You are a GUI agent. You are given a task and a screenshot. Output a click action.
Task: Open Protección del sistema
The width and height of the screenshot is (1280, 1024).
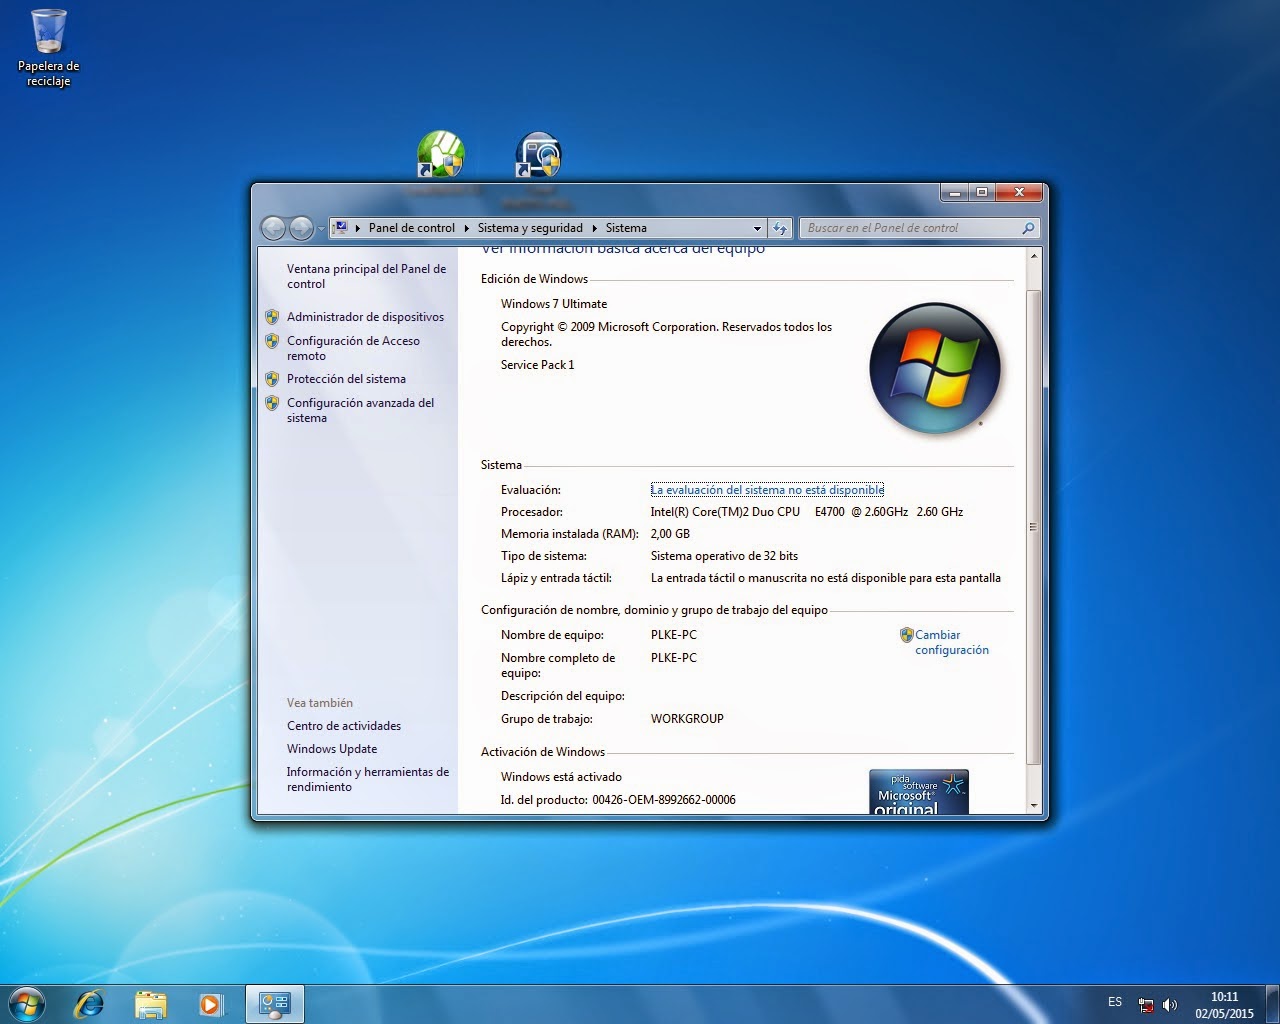point(346,379)
